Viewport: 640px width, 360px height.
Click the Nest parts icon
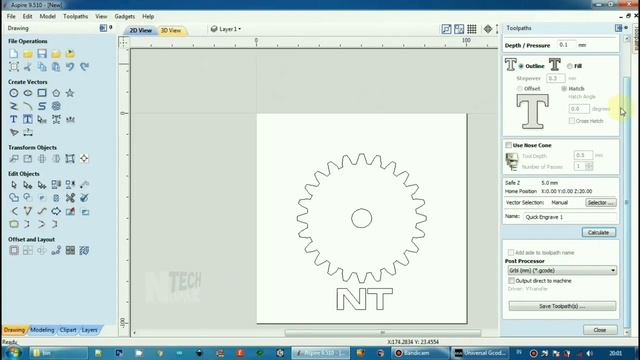84,250
